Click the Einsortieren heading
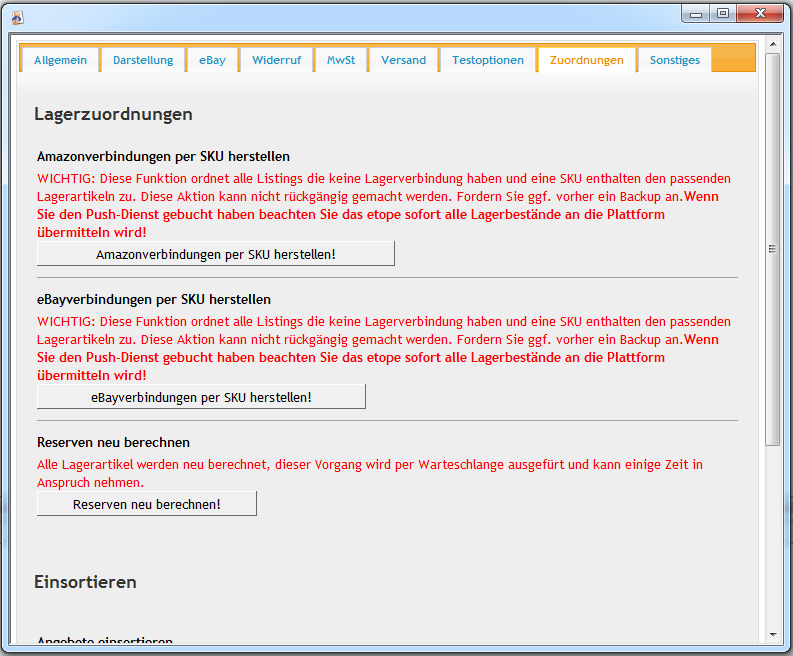 tap(85, 582)
